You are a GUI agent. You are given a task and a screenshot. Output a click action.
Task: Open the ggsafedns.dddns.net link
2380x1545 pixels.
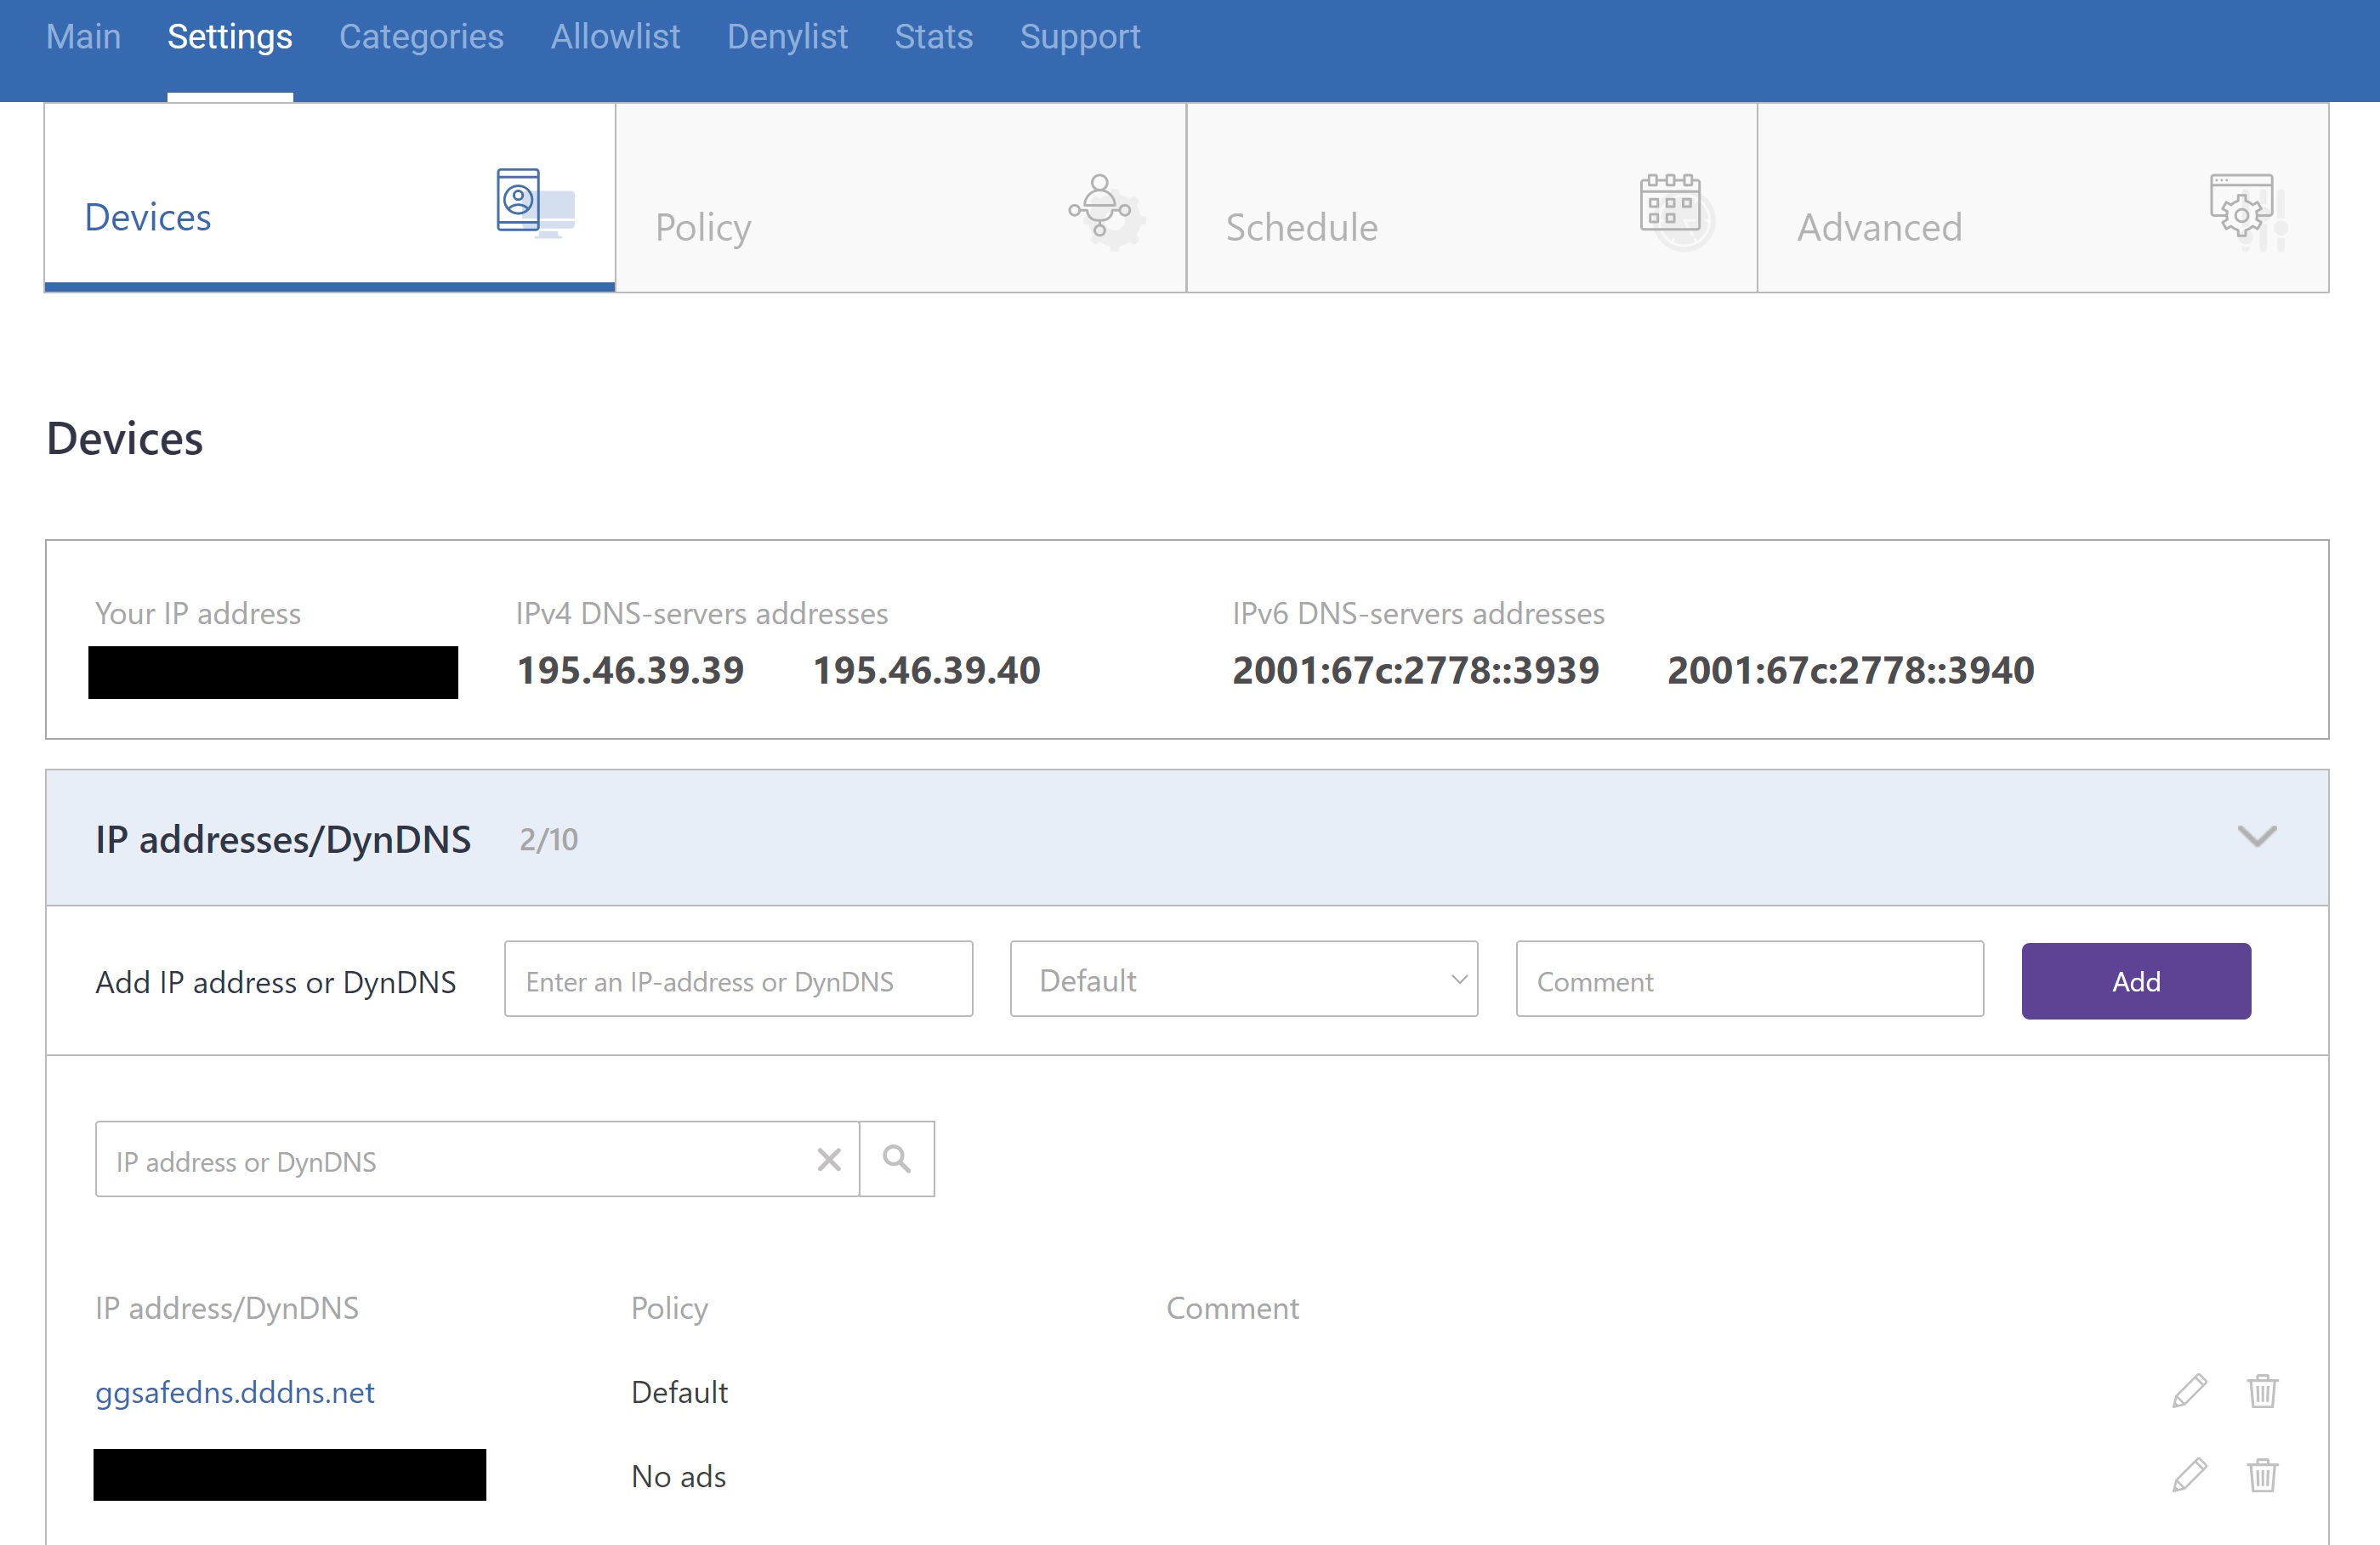235,1392
